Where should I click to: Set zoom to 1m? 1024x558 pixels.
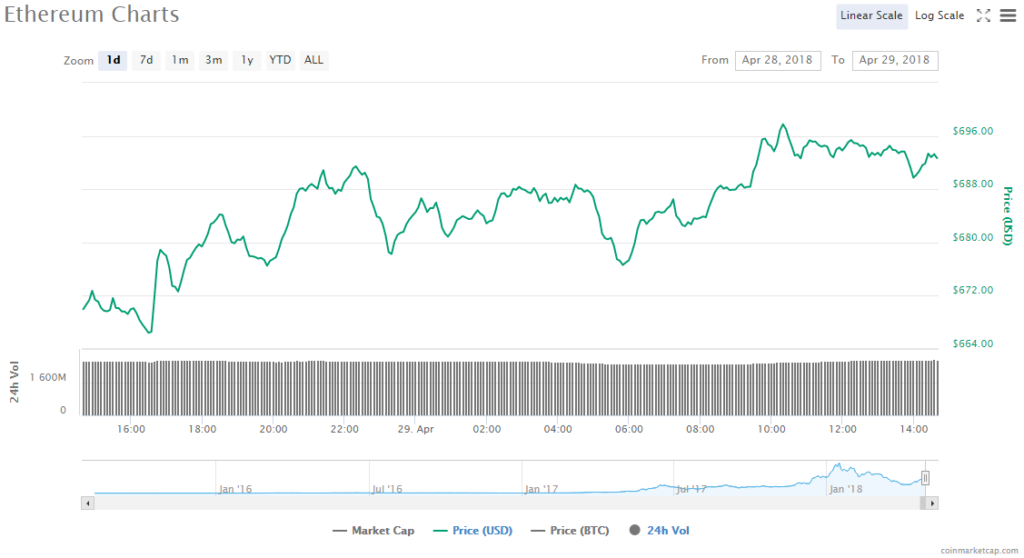click(180, 60)
